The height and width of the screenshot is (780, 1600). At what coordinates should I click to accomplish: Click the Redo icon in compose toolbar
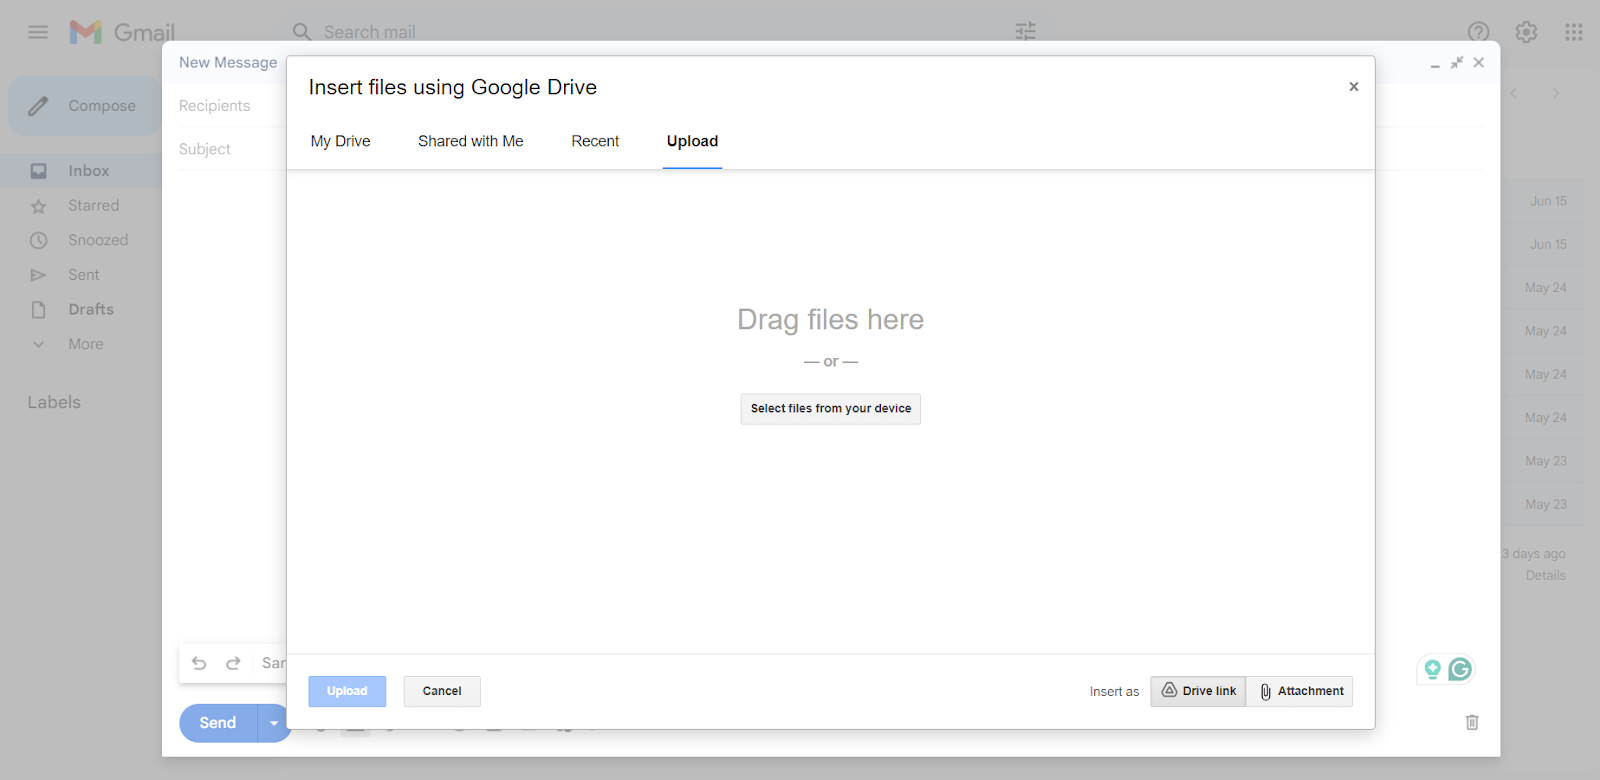233,663
